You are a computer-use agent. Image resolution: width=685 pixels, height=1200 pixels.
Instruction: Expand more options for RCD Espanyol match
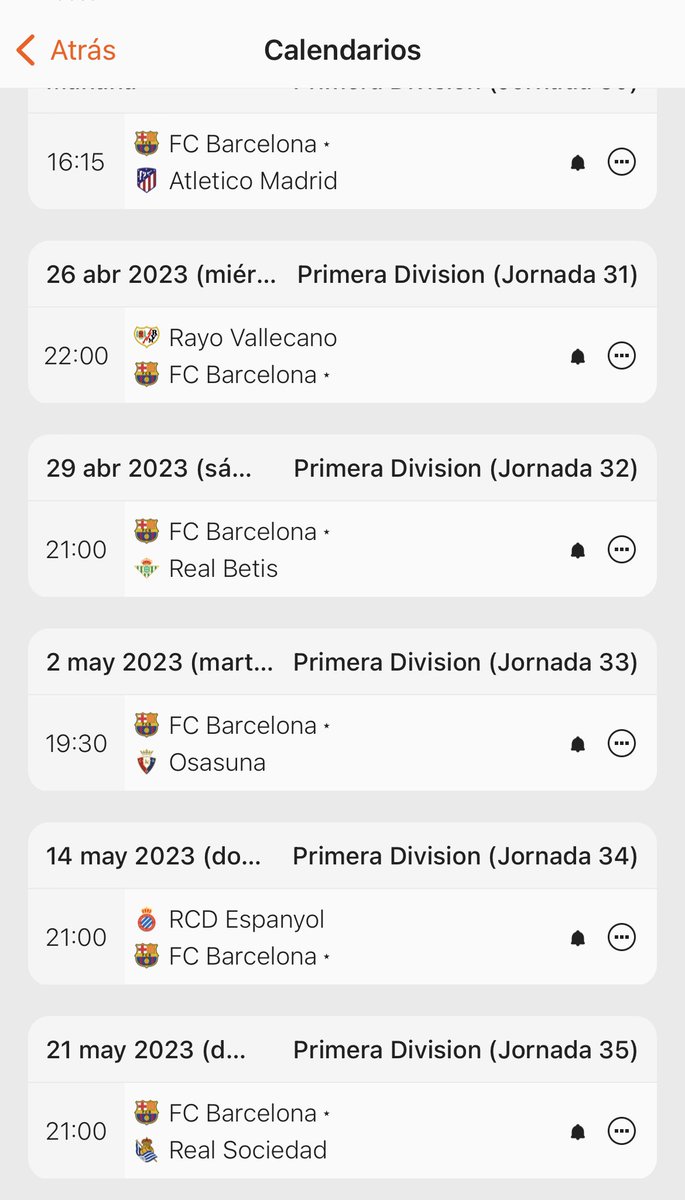click(622, 938)
